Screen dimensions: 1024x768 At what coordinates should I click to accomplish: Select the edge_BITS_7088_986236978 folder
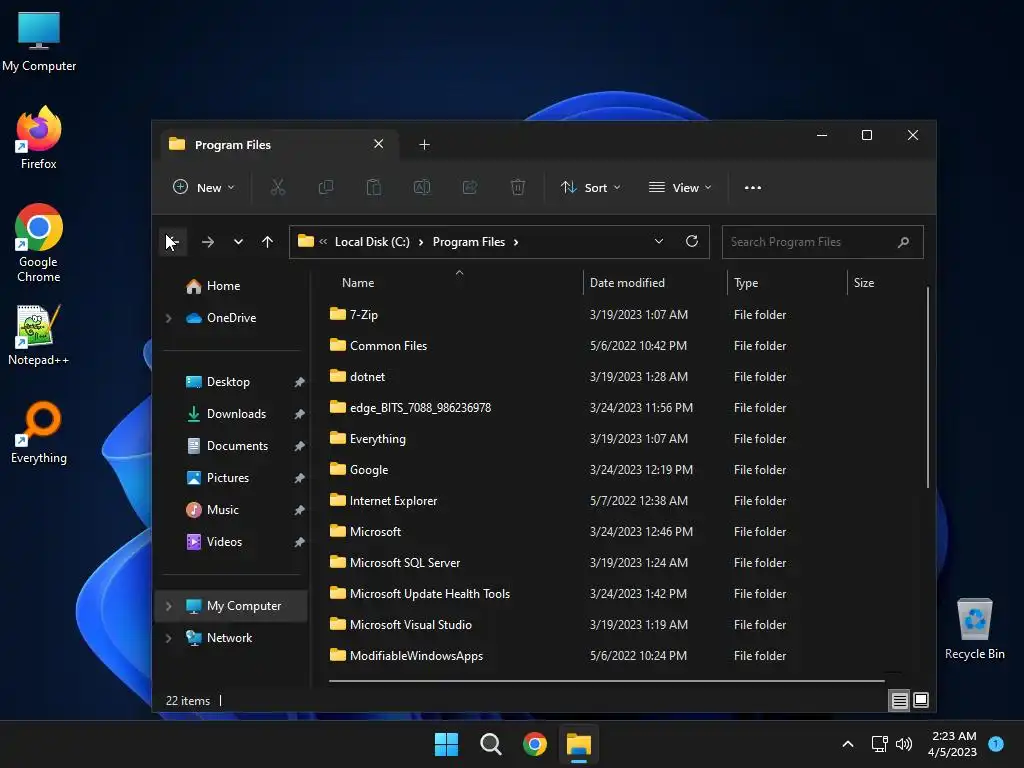click(410, 408)
